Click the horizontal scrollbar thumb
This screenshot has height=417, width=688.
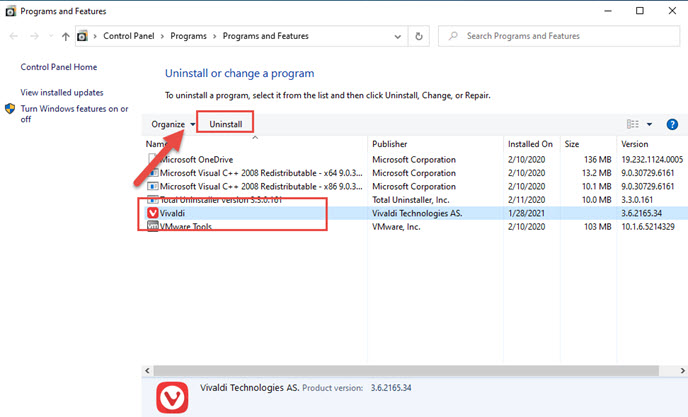tap(406, 370)
